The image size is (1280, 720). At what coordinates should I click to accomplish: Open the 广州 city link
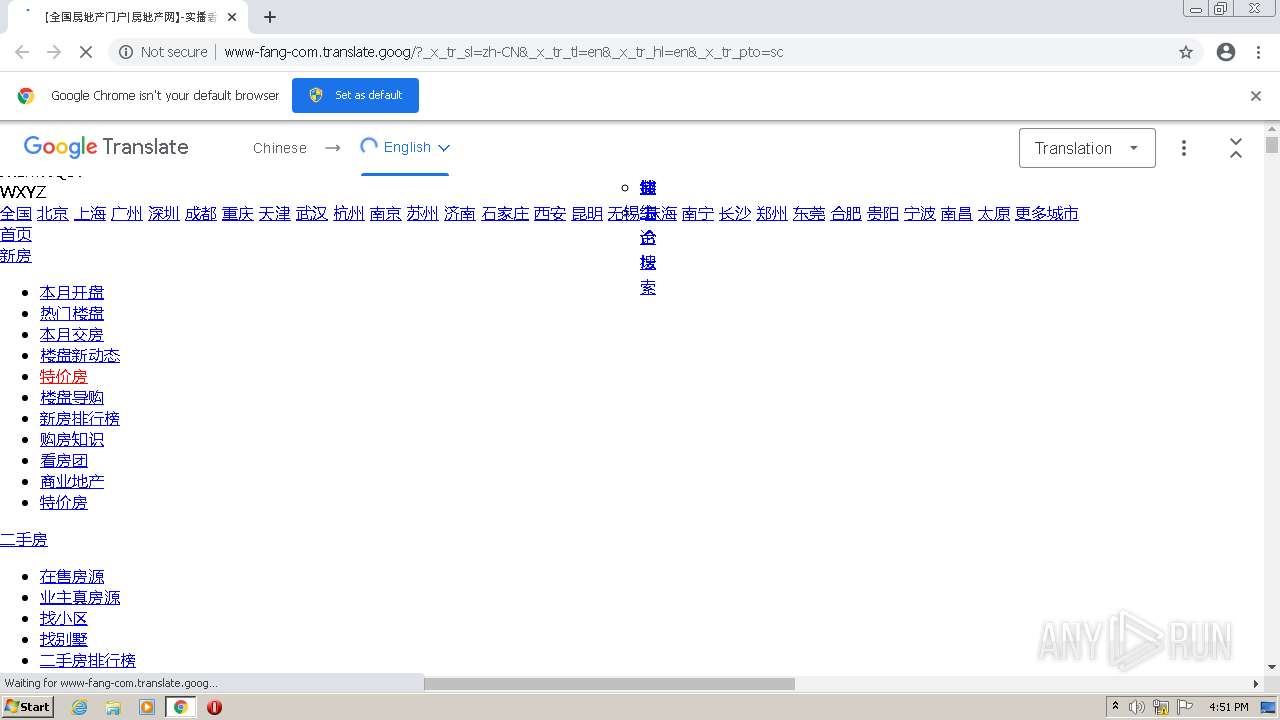tap(127, 213)
